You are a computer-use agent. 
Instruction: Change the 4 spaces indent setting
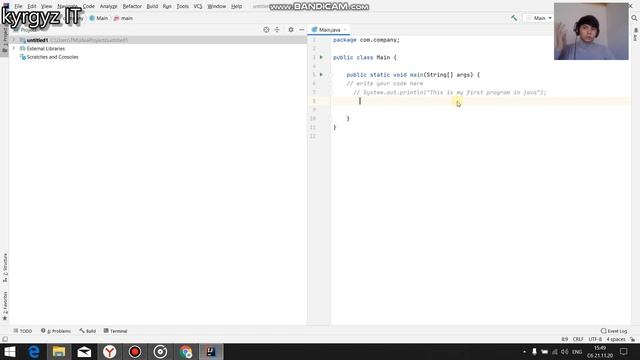coord(616,339)
